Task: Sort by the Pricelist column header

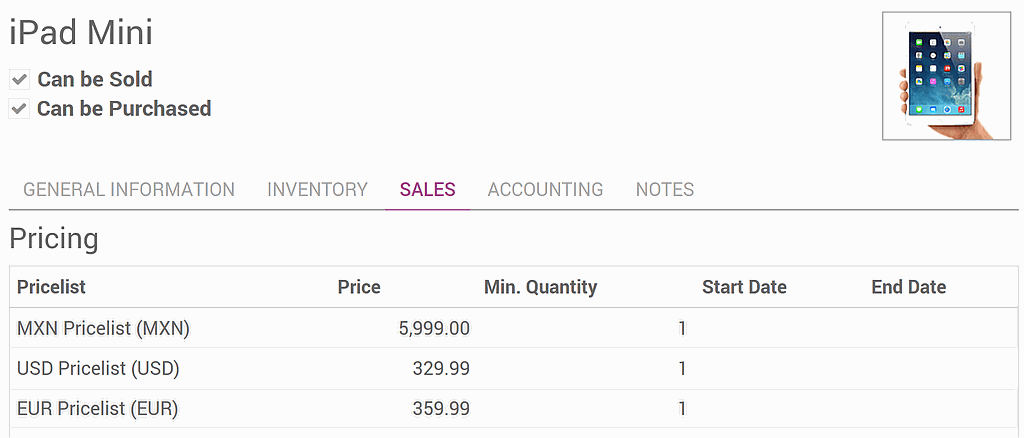Action: coord(51,287)
